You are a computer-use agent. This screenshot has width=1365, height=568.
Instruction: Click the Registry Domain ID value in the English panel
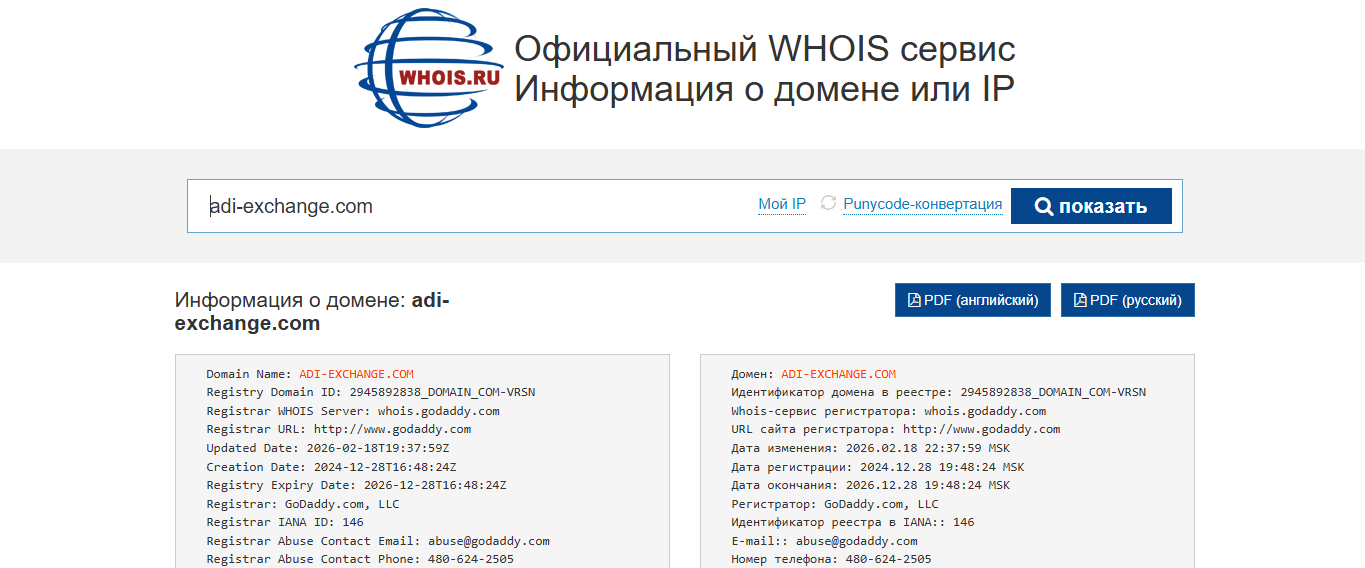click(x=442, y=392)
